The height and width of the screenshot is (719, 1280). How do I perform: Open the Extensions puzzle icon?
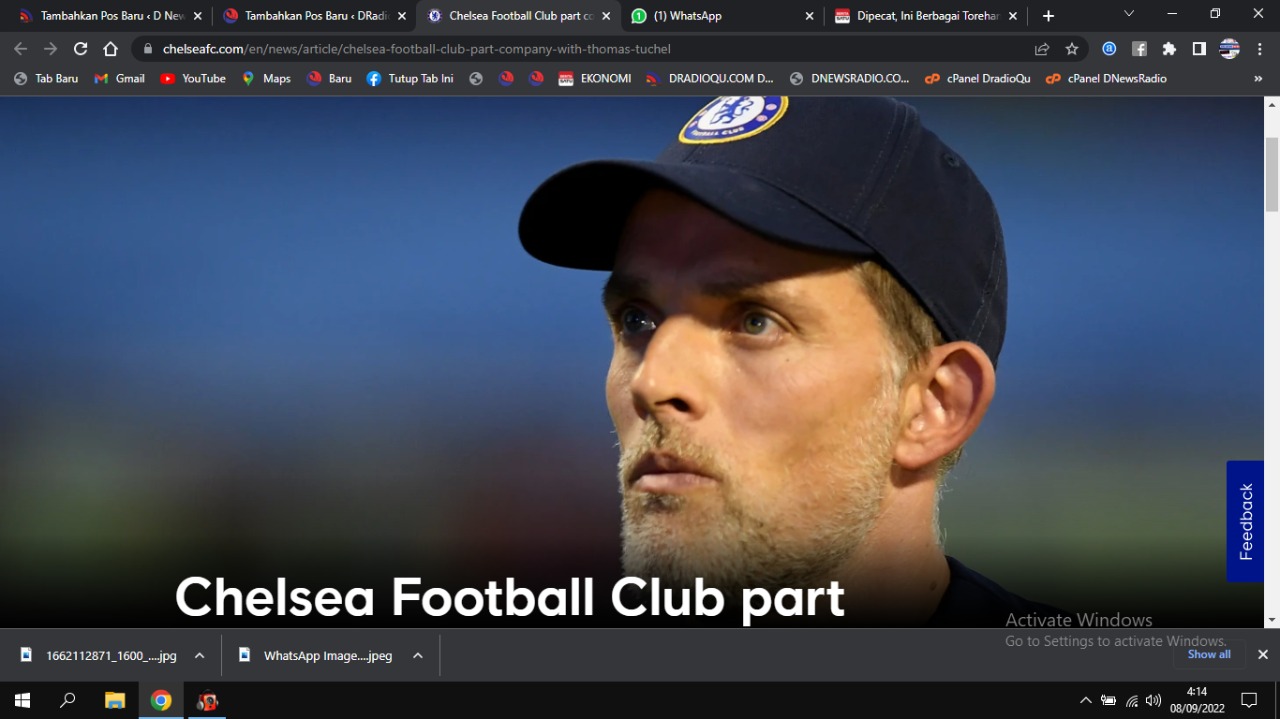(x=1169, y=49)
